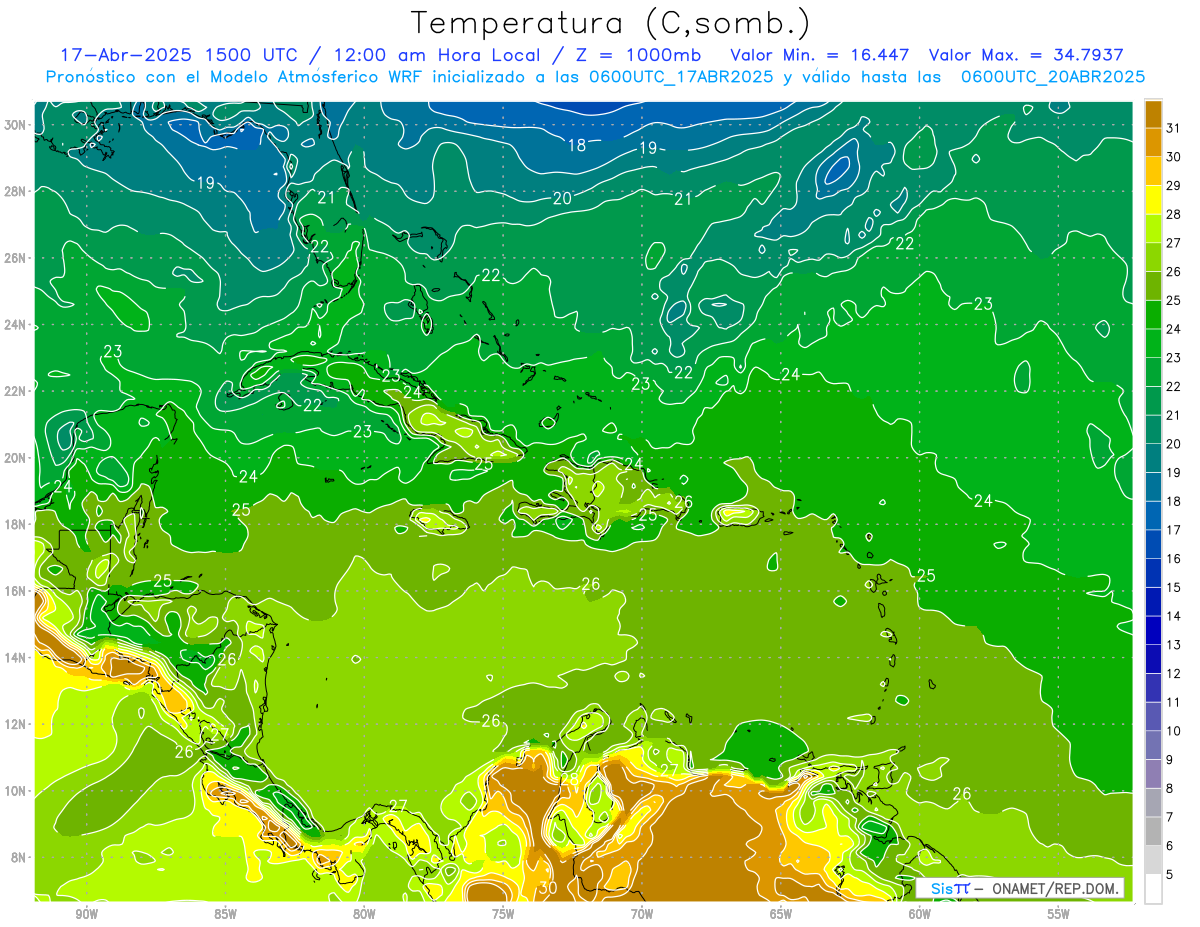
Task: Click the 6 label on the color scale
Action: pyautogui.click(x=1171, y=846)
